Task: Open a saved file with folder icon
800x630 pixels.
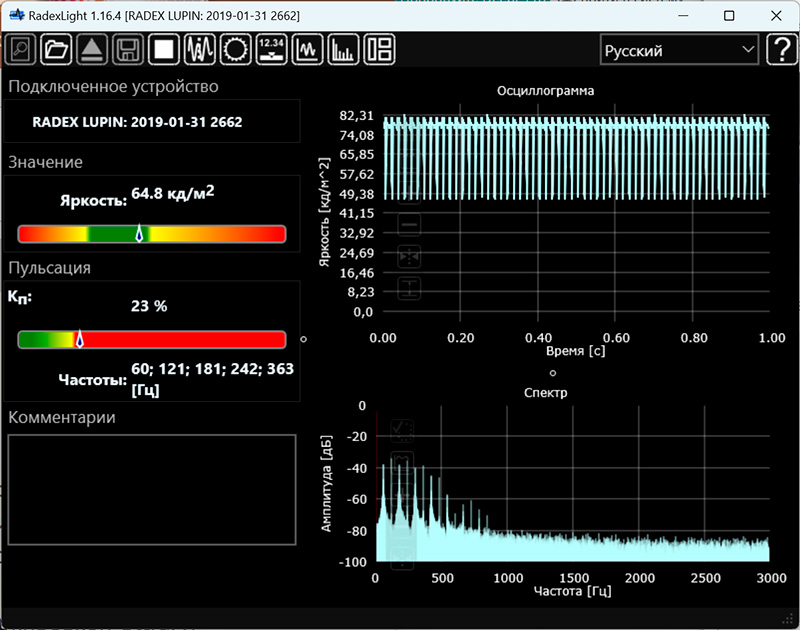Action: 57,49
